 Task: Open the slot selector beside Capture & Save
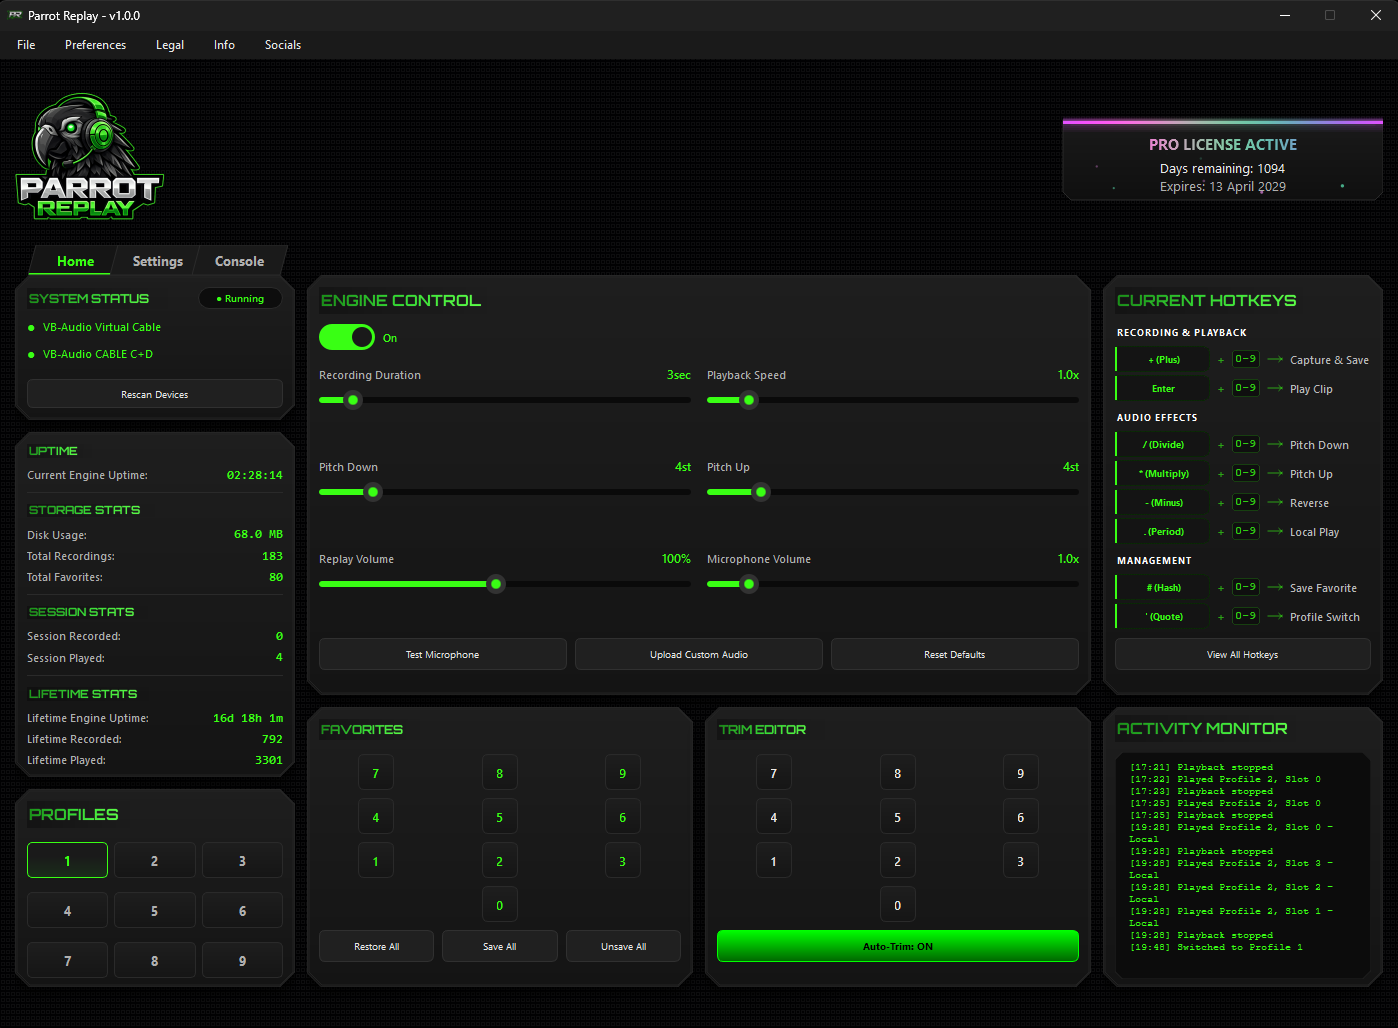point(1245,359)
